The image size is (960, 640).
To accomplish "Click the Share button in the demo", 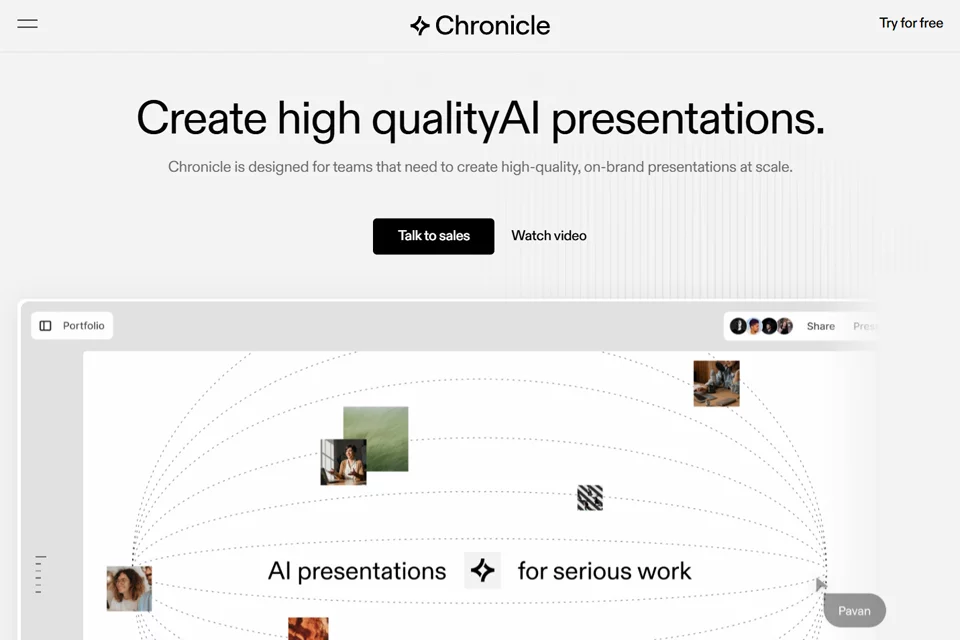I will pos(820,326).
